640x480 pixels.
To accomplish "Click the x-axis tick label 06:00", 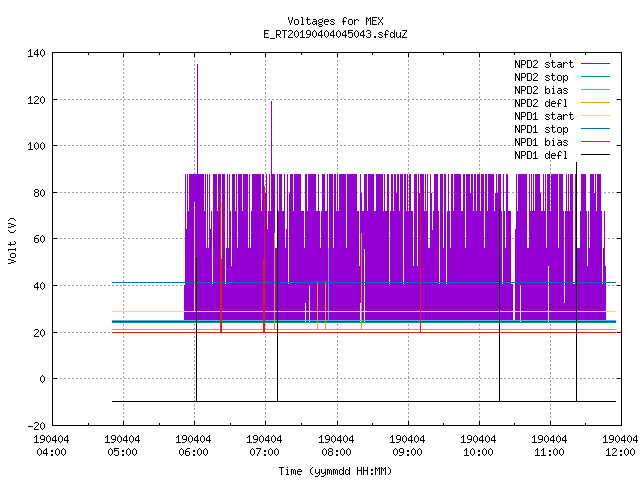I will [x=193, y=453].
